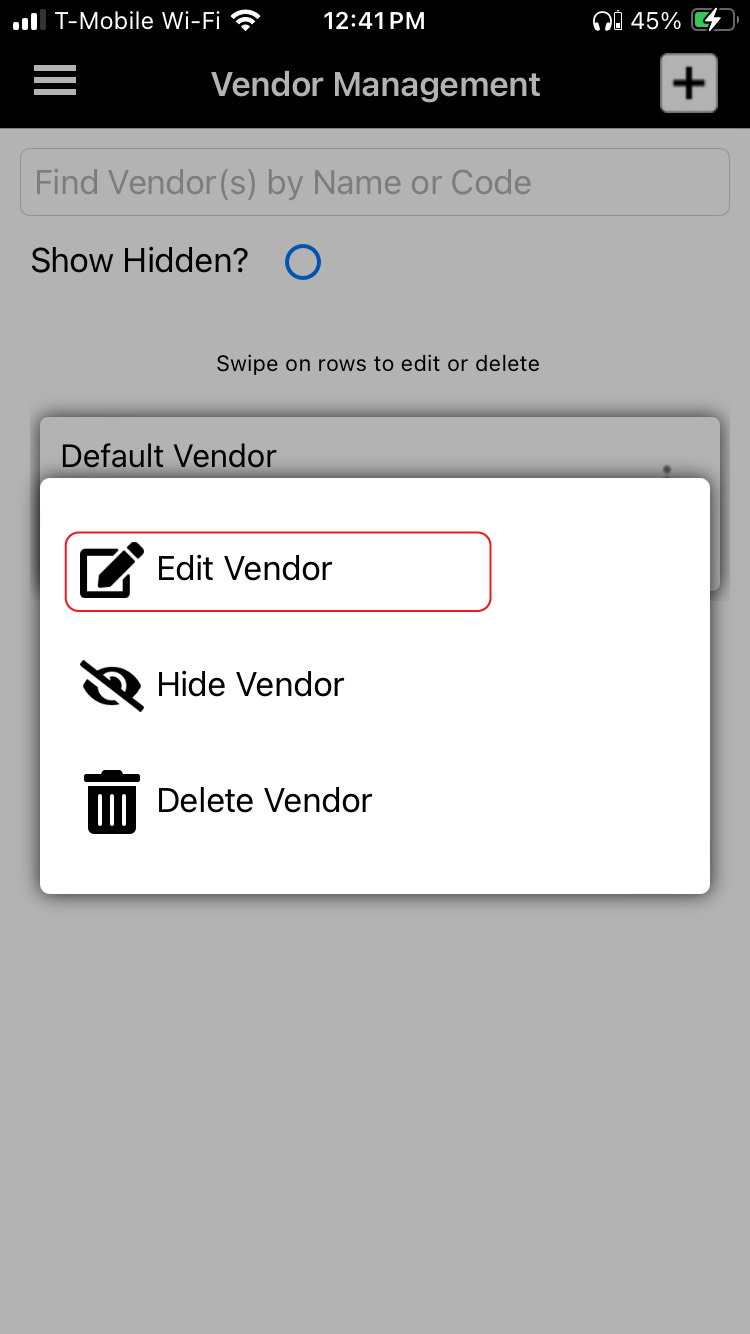Tap the Wi-Fi icon in status bar
The width and height of the screenshot is (750, 1334).
[245, 20]
